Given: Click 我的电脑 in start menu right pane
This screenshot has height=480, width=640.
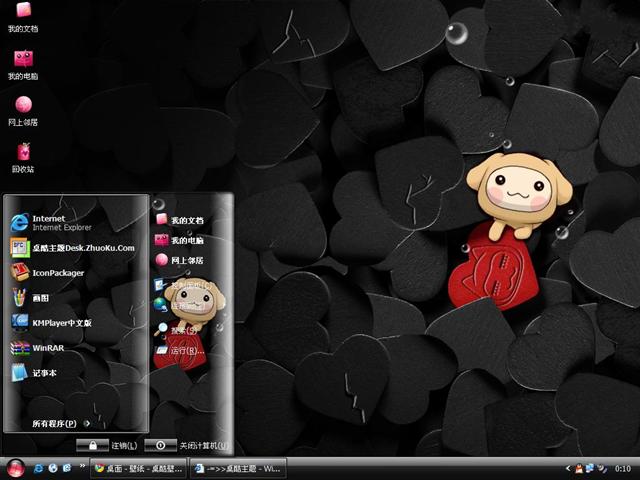Looking at the screenshot, I should pos(179,240).
